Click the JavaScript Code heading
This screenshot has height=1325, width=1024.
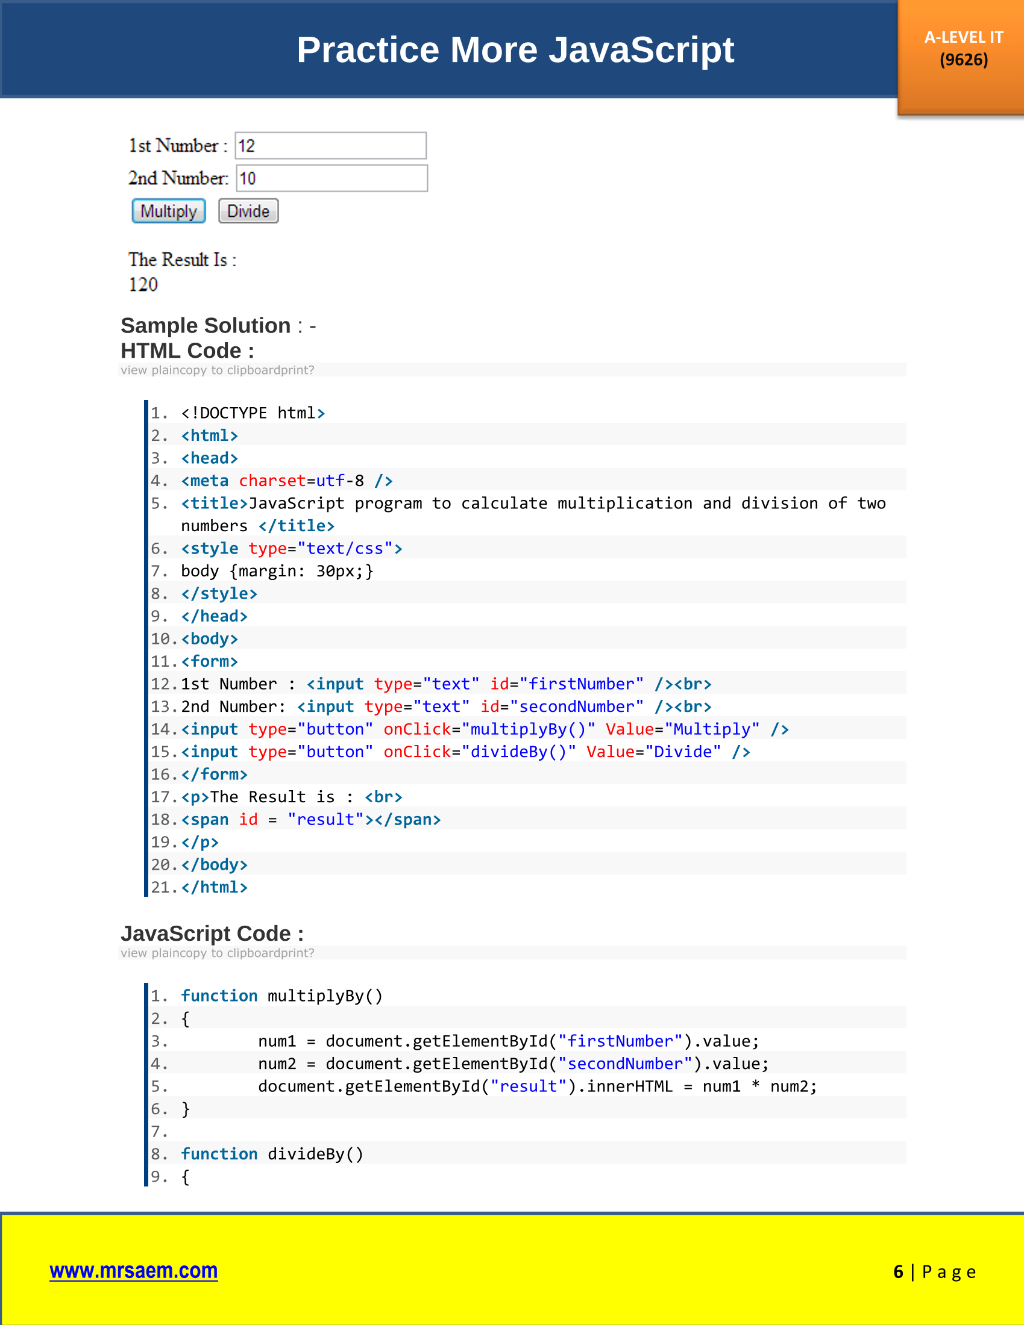212,933
